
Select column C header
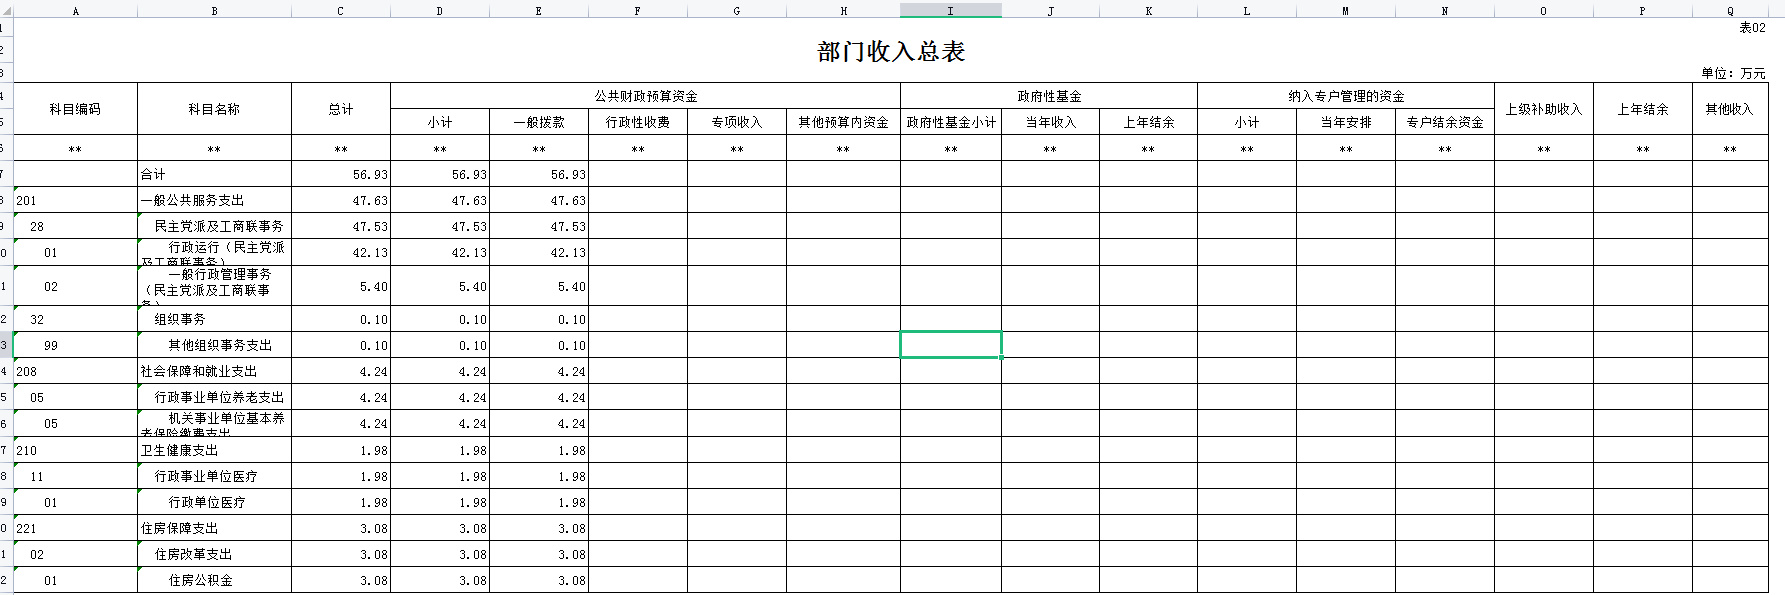tap(340, 10)
